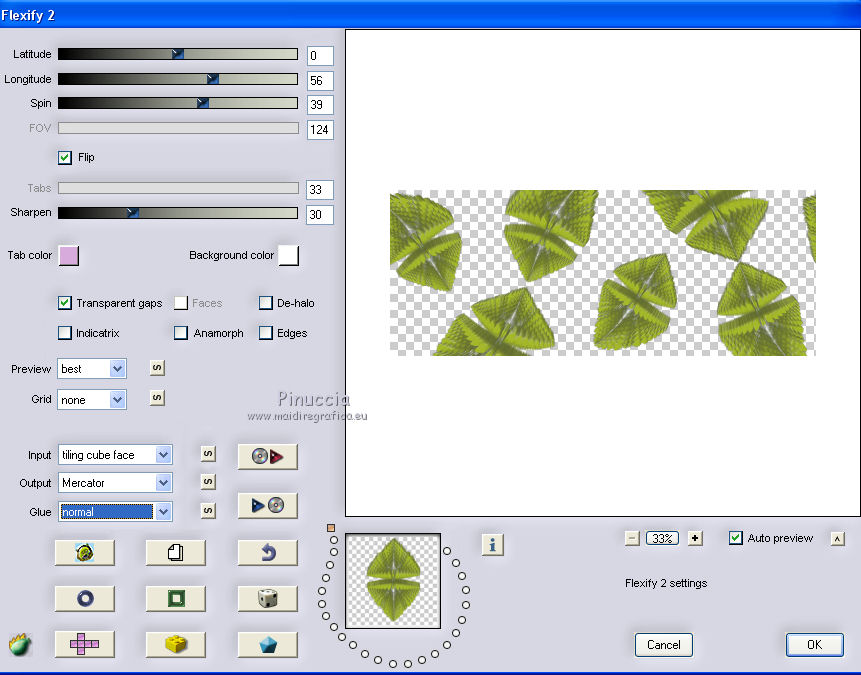861x675 pixels.
Task: Click the dice randomize button
Action: pos(267,598)
